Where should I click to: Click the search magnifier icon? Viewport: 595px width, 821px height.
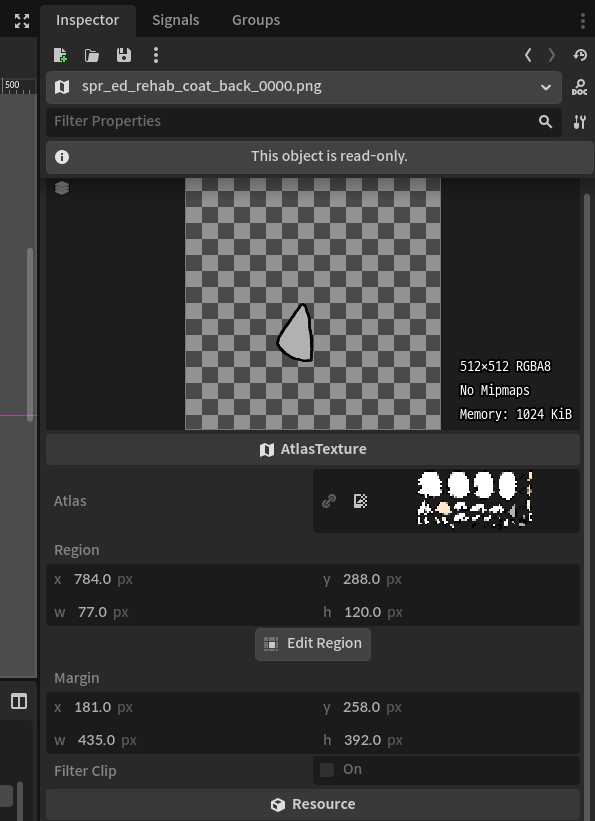pyautogui.click(x=545, y=122)
